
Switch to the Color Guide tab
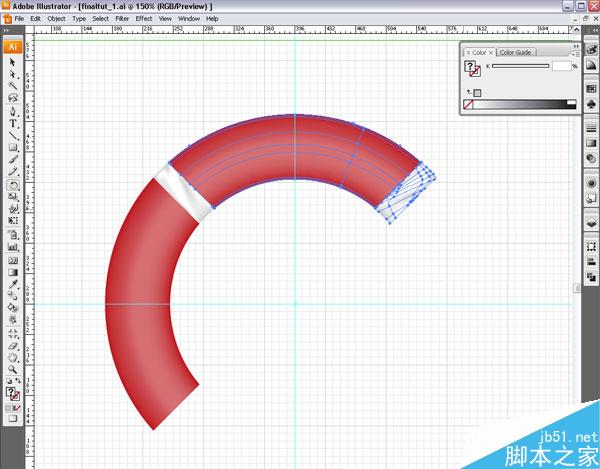[x=515, y=52]
